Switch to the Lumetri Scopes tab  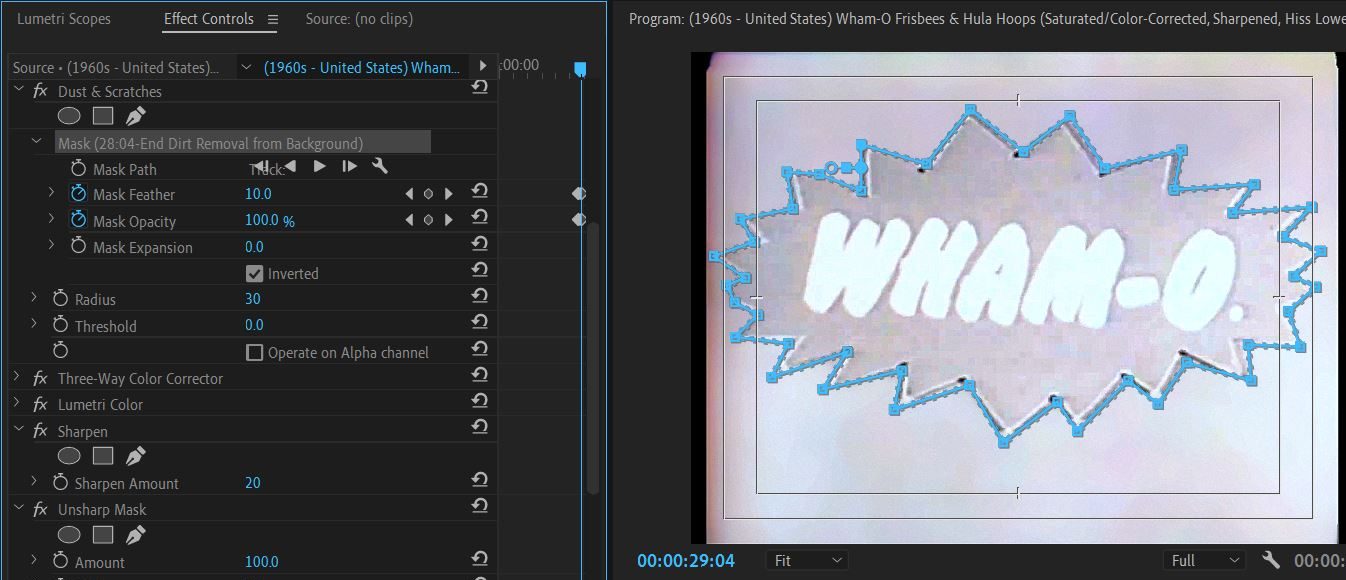click(x=64, y=19)
